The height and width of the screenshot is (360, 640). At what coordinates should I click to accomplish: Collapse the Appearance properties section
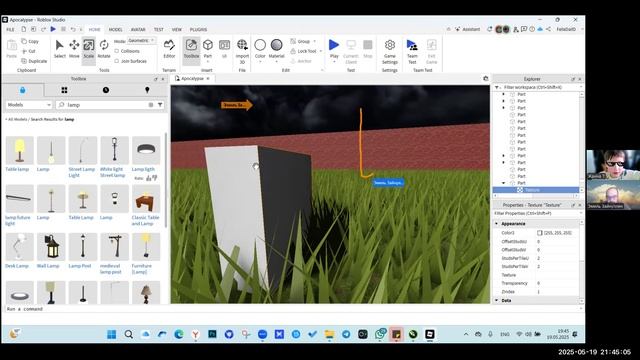point(497,224)
